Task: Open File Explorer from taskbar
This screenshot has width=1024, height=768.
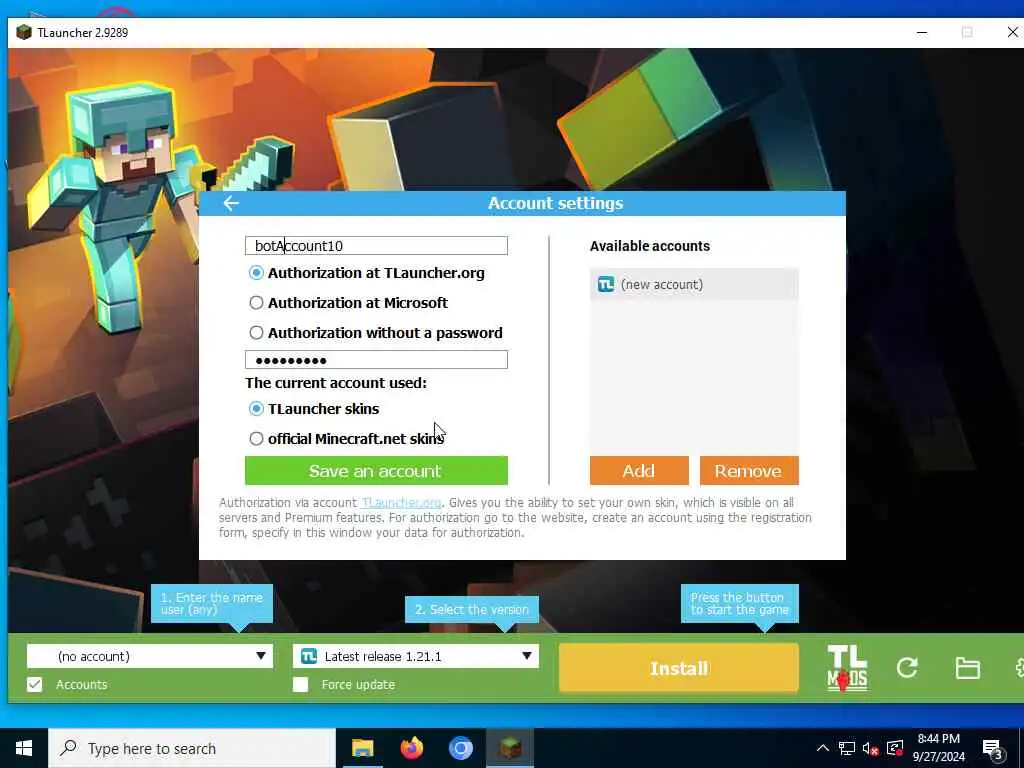Action: [x=362, y=748]
